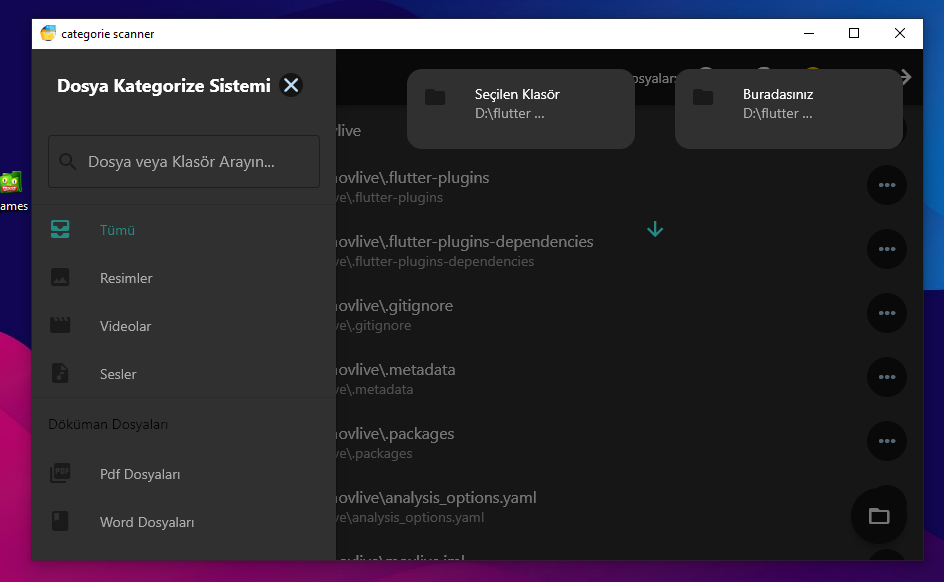The height and width of the screenshot is (582, 944).
Task: Open more options for .flutter-plugins-dependencies file
Action: pos(887,249)
